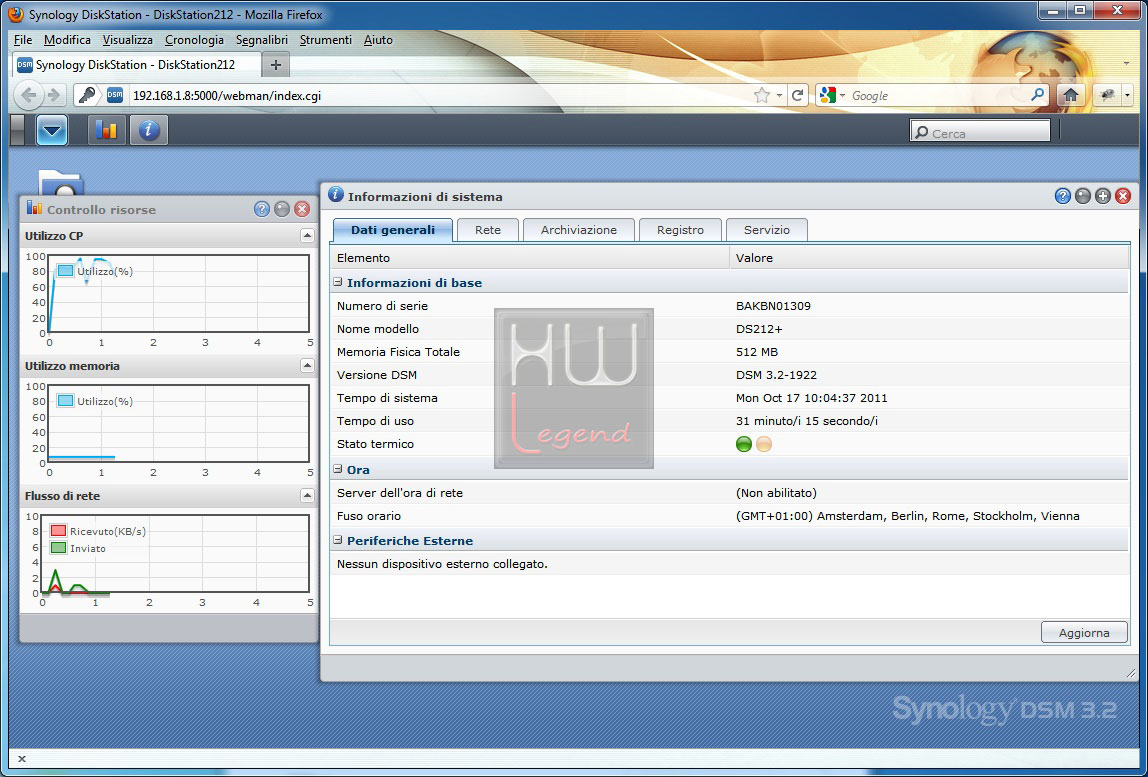This screenshot has width=1148, height=777.
Task: Click the 512 MB memory value
Action: pyautogui.click(x=757, y=352)
